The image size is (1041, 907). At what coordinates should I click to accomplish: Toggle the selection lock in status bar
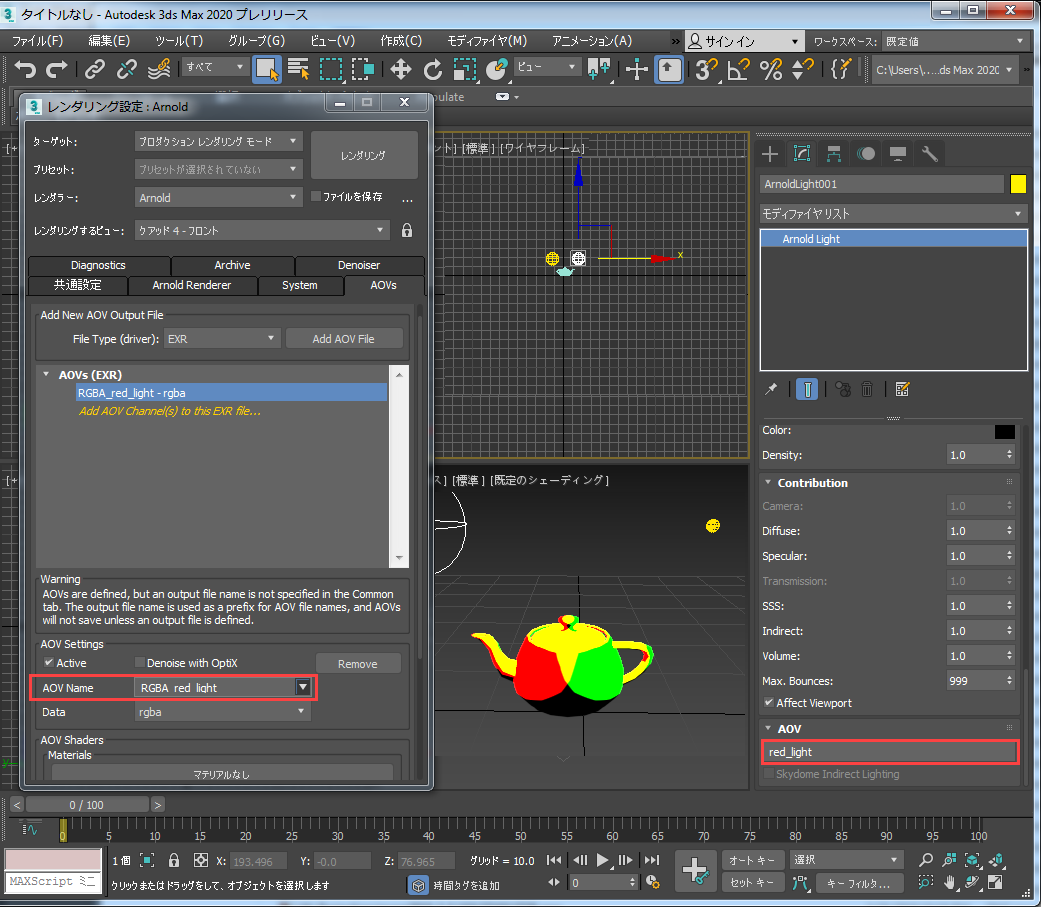pyautogui.click(x=174, y=861)
